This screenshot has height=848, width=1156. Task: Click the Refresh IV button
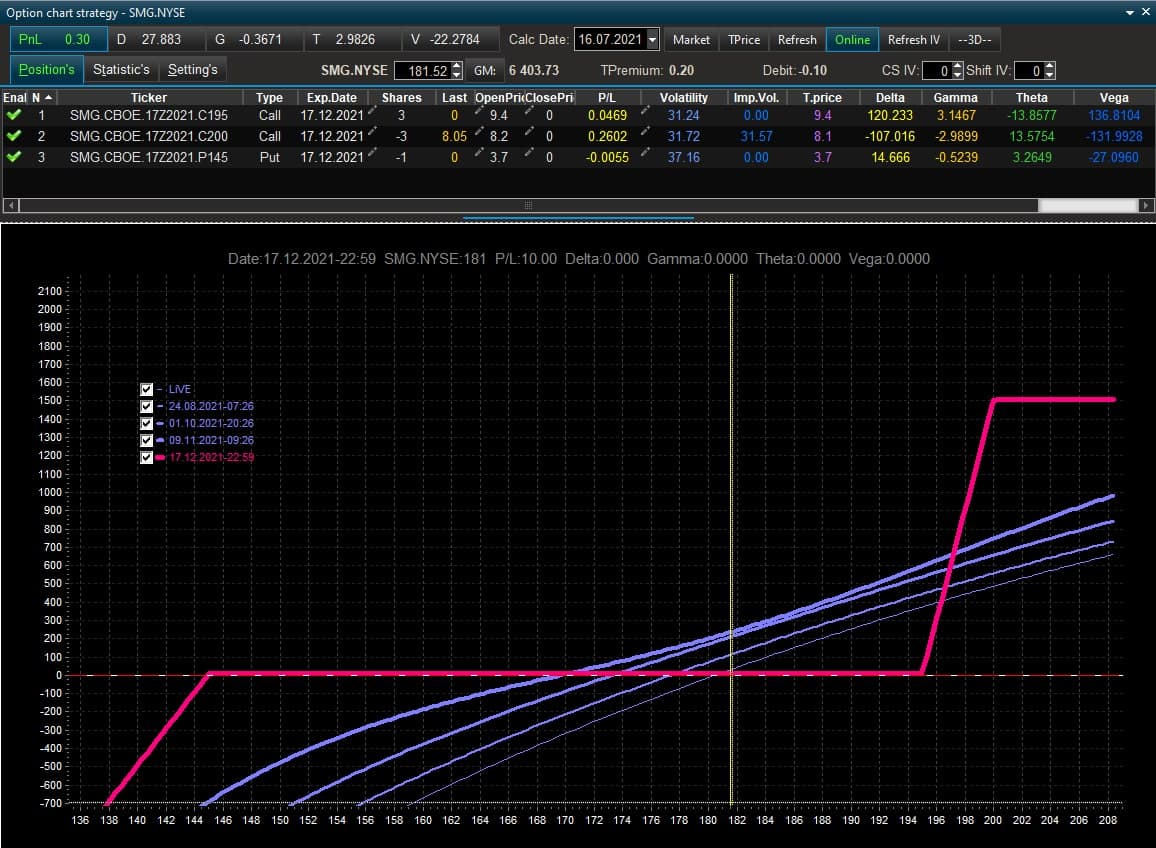[913, 40]
